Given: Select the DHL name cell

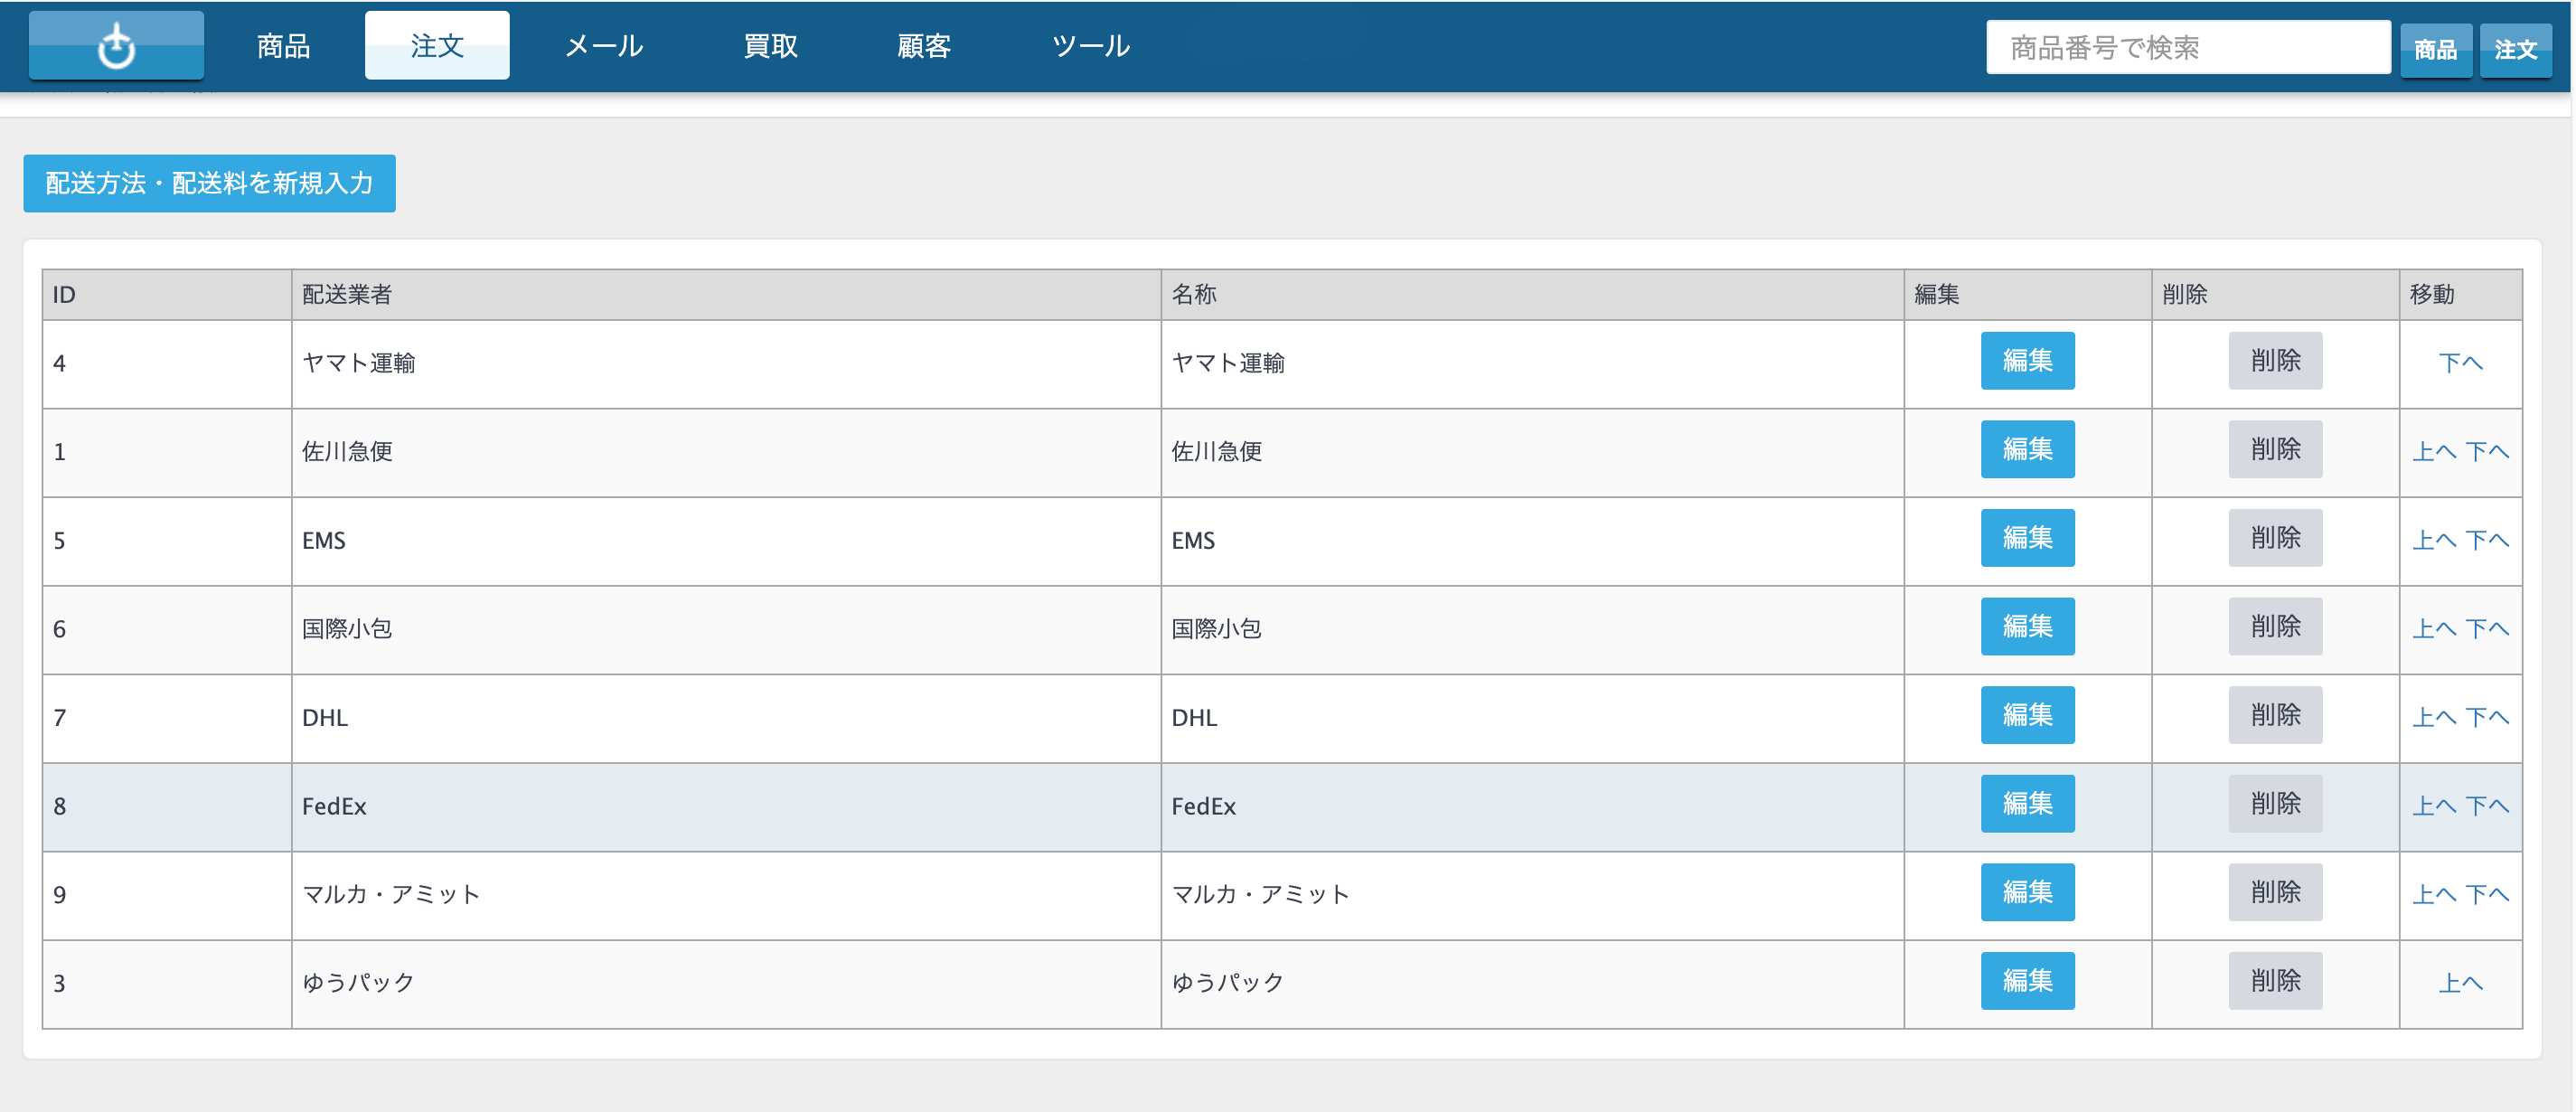Looking at the screenshot, I should 1532,718.
